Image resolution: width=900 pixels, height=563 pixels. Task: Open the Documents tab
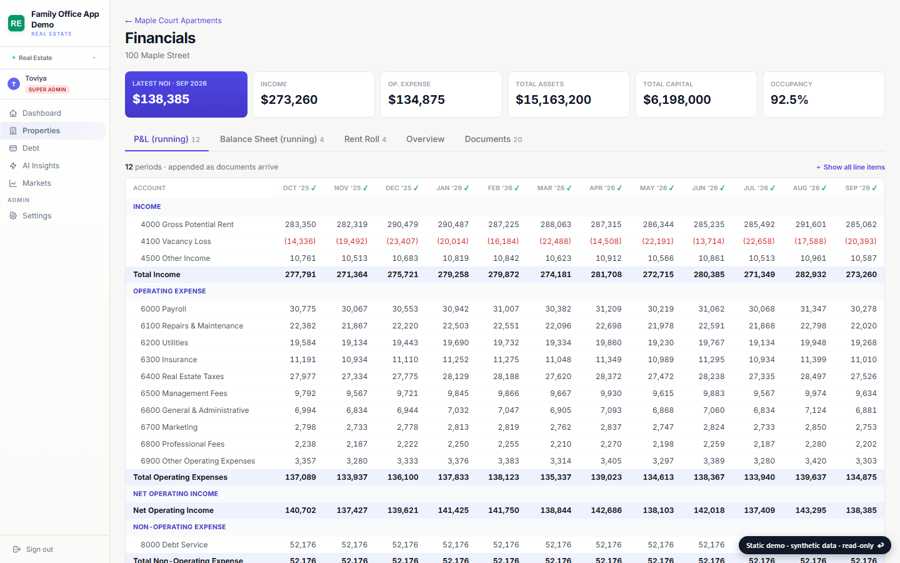493,139
